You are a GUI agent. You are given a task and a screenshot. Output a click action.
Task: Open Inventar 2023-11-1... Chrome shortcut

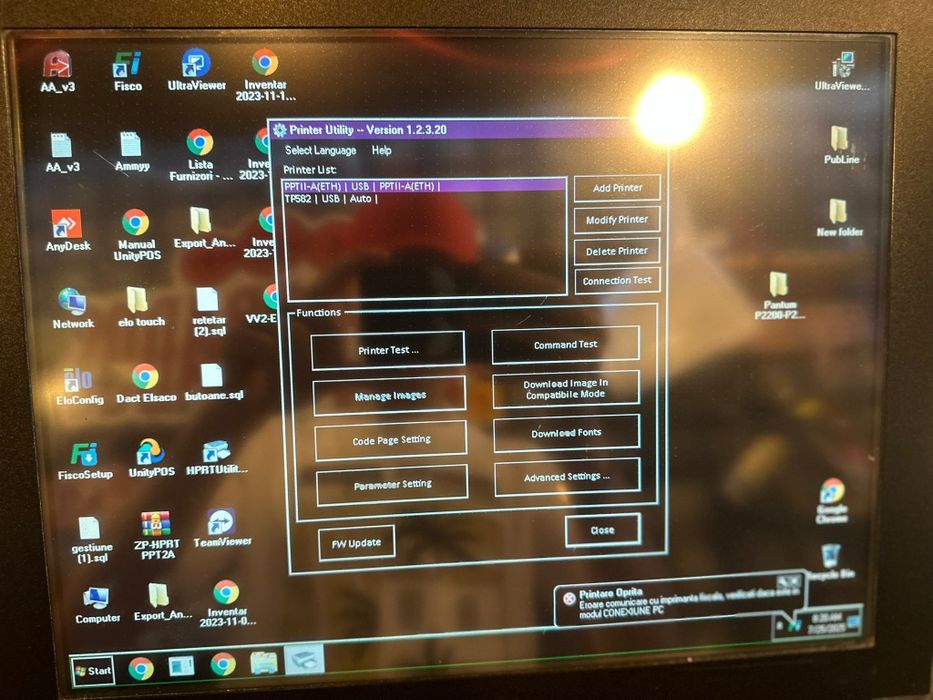click(x=265, y=74)
